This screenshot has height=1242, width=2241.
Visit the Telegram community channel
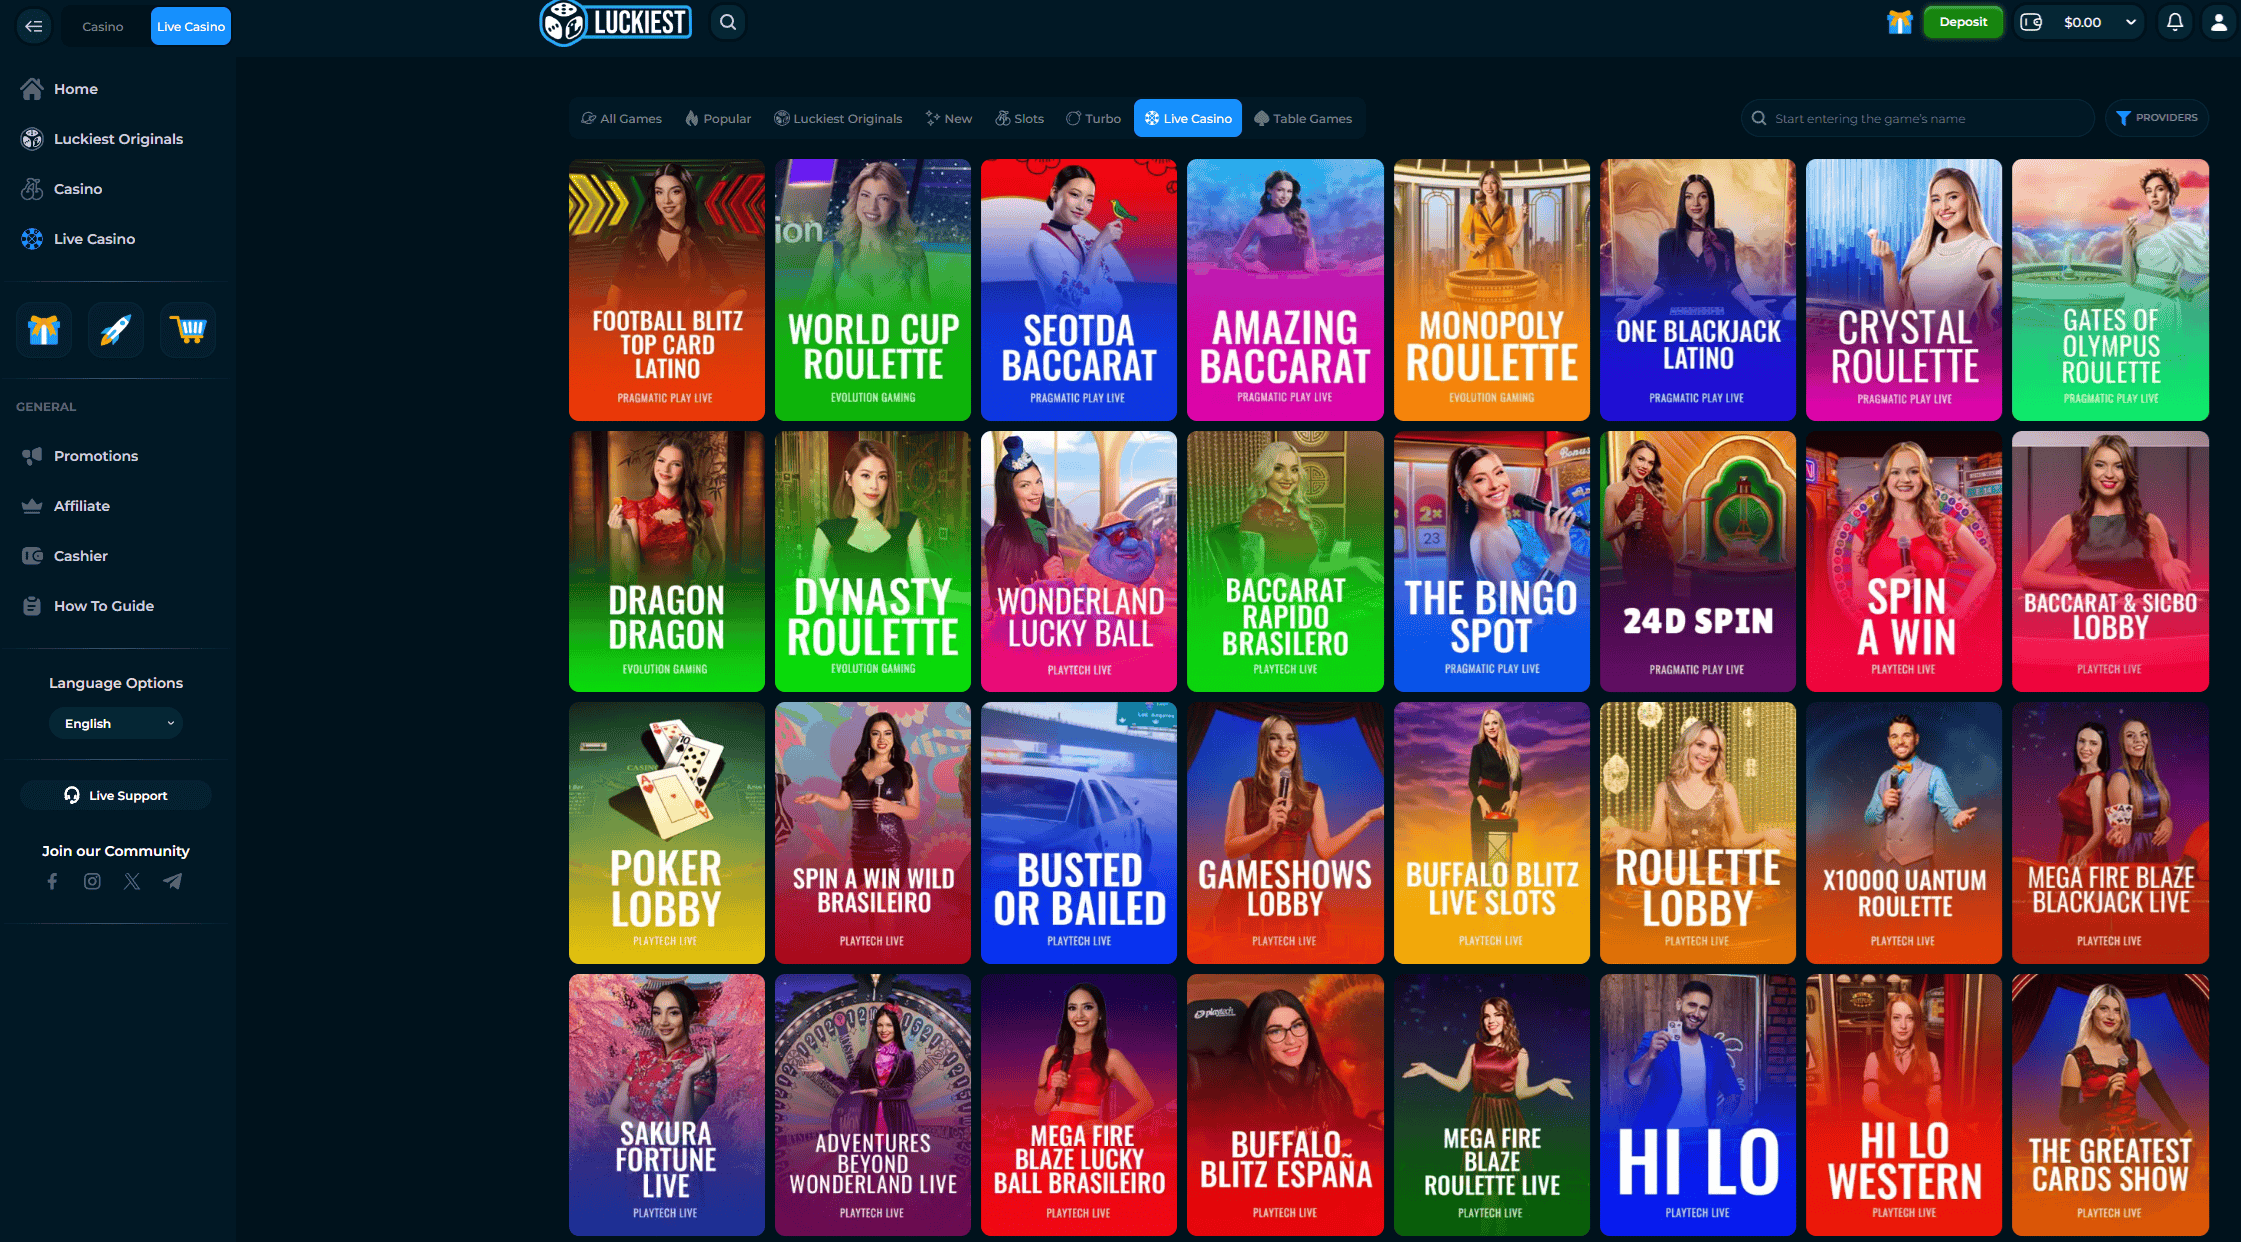pos(173,881)
